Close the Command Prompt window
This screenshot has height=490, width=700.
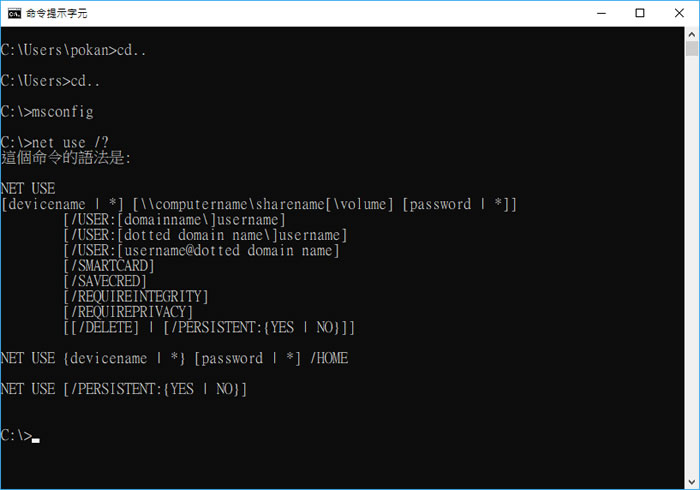679,13
